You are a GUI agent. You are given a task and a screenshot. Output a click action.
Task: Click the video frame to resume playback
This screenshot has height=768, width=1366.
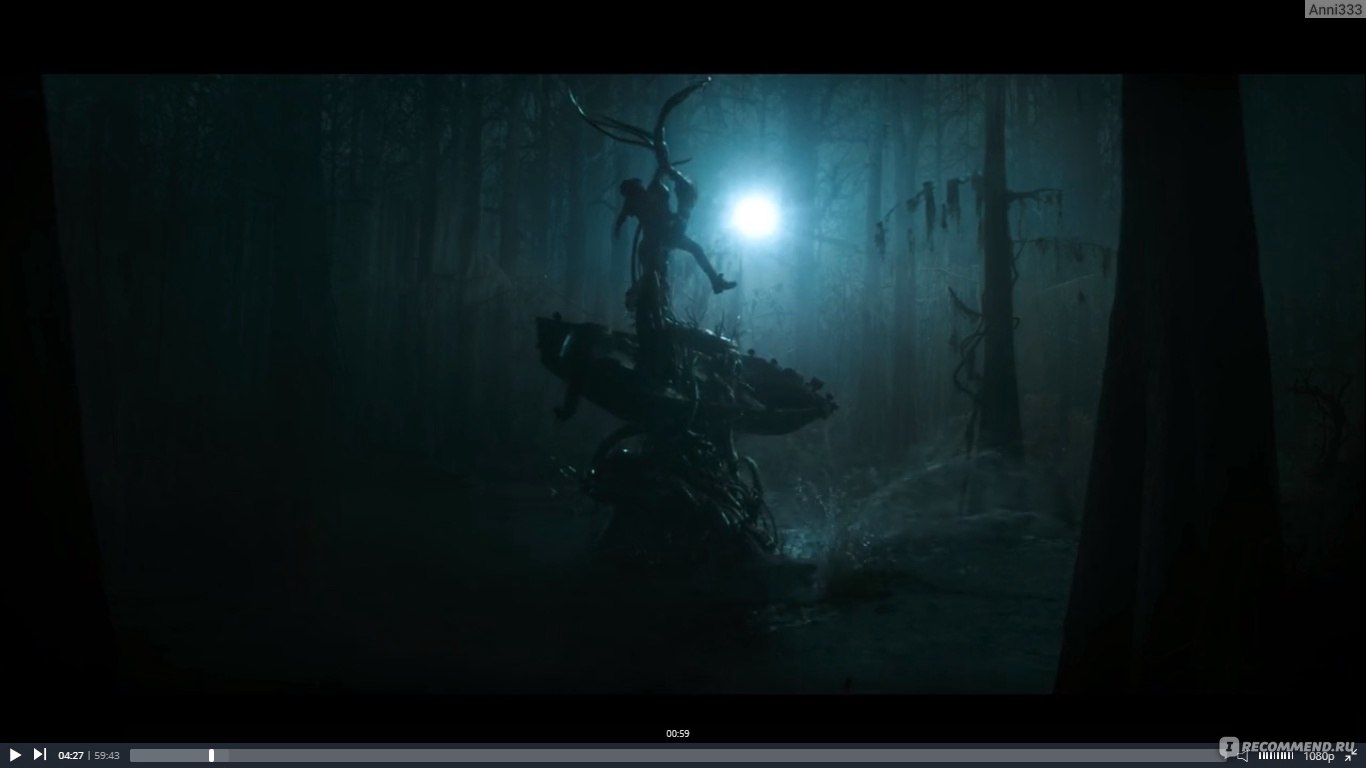point(683,384)
